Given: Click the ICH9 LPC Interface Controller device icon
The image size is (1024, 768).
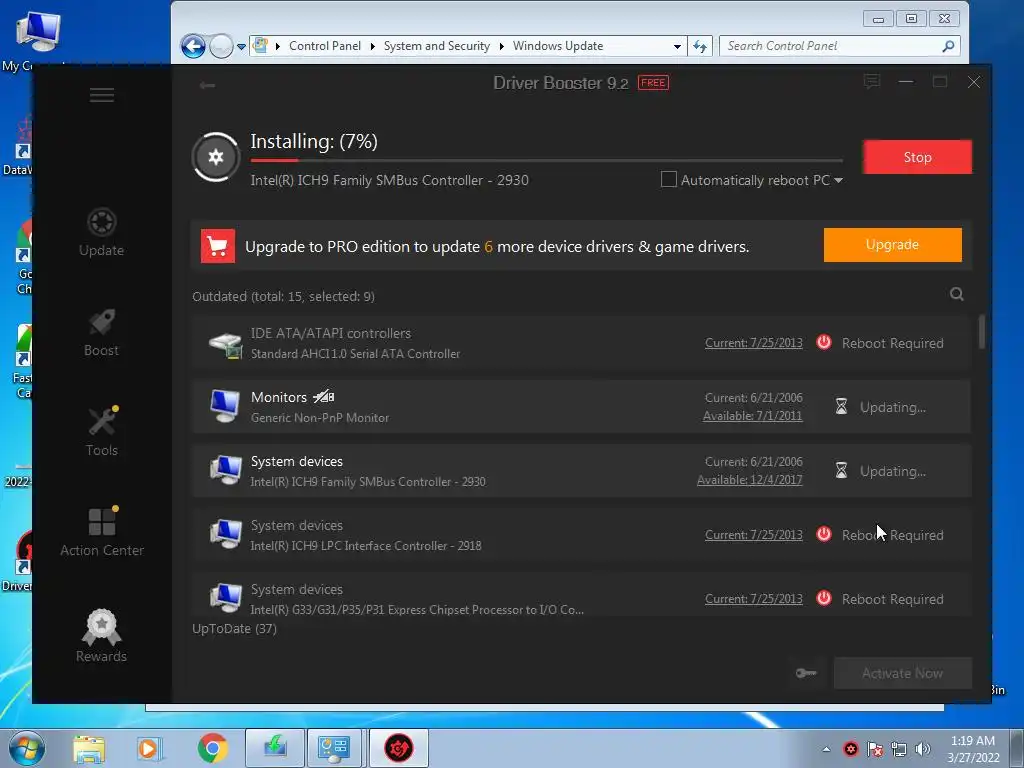Looking at the screenshot, I should 226,535.
